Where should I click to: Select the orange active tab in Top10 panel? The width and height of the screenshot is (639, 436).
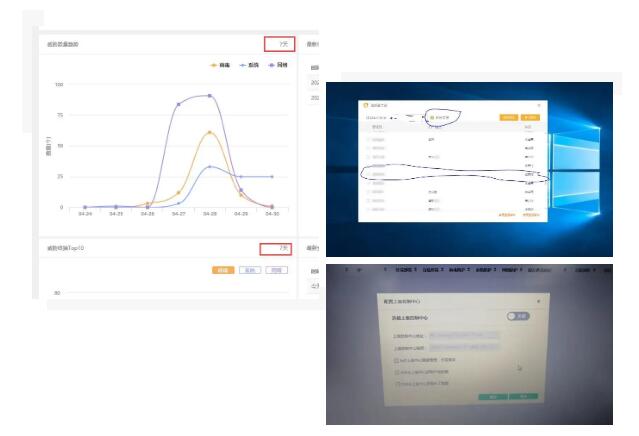222,270
